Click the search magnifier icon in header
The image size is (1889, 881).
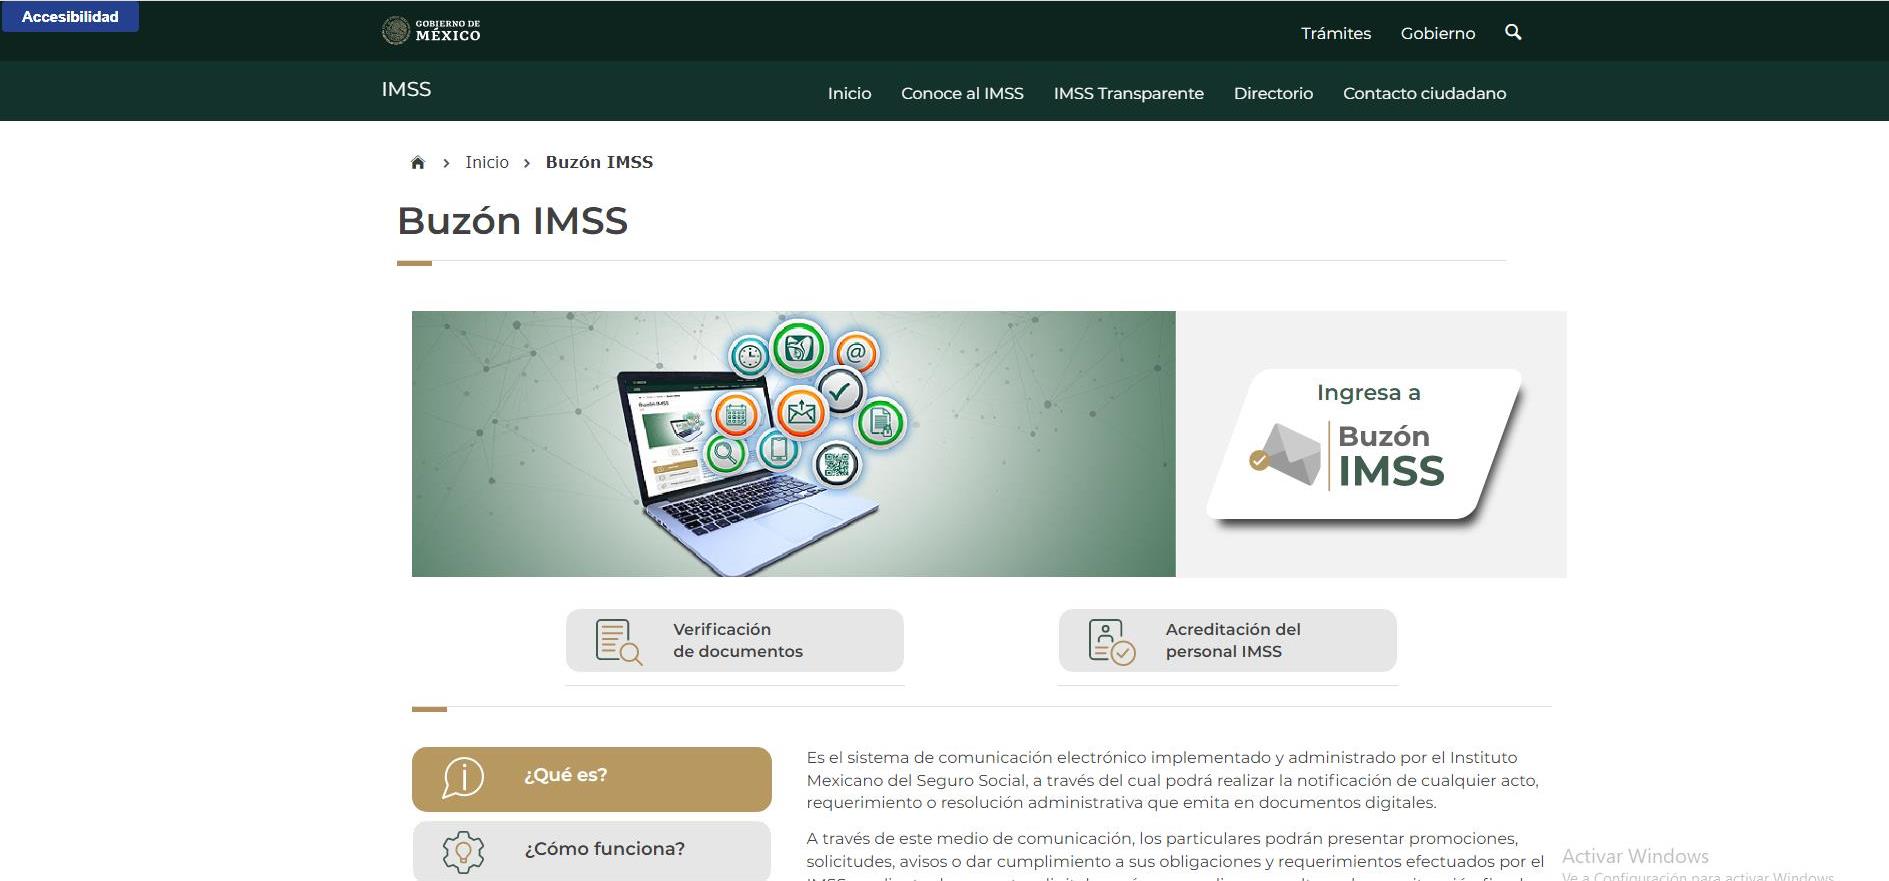click(1513, 32)
